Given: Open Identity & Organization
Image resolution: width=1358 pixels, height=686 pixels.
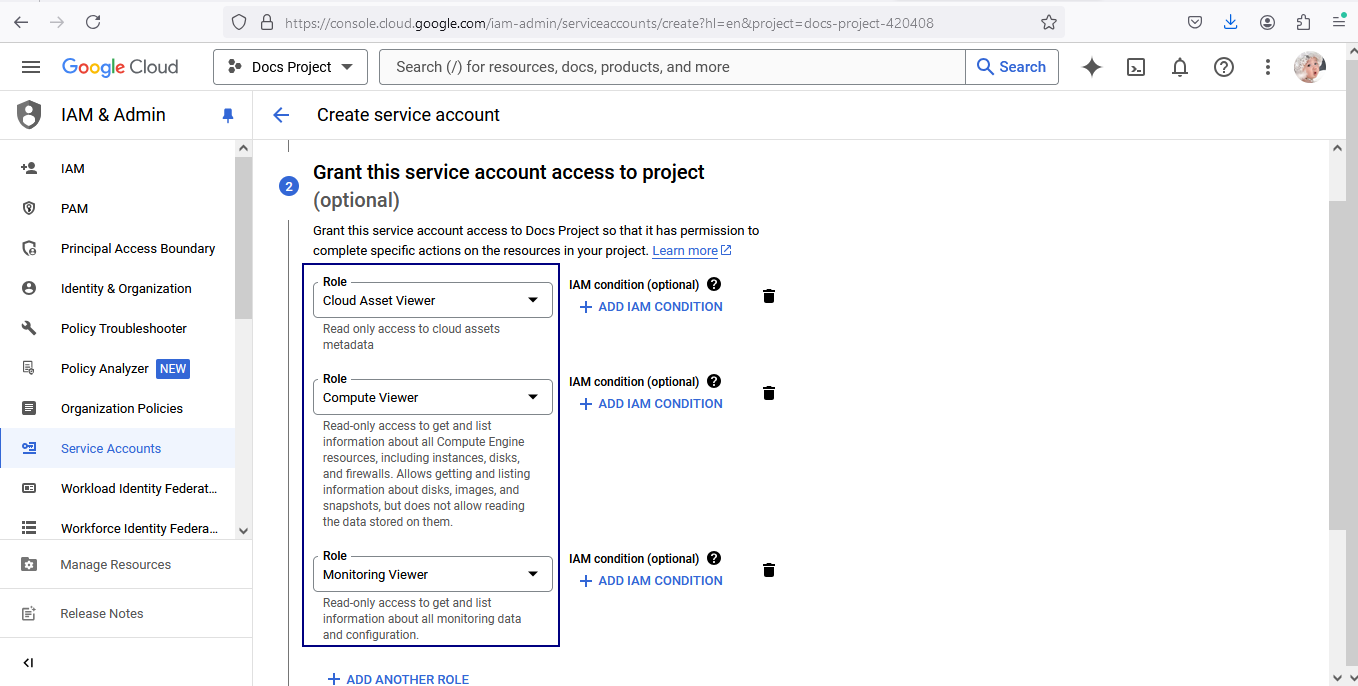Looking at the screenshot, I should (118, 288).
